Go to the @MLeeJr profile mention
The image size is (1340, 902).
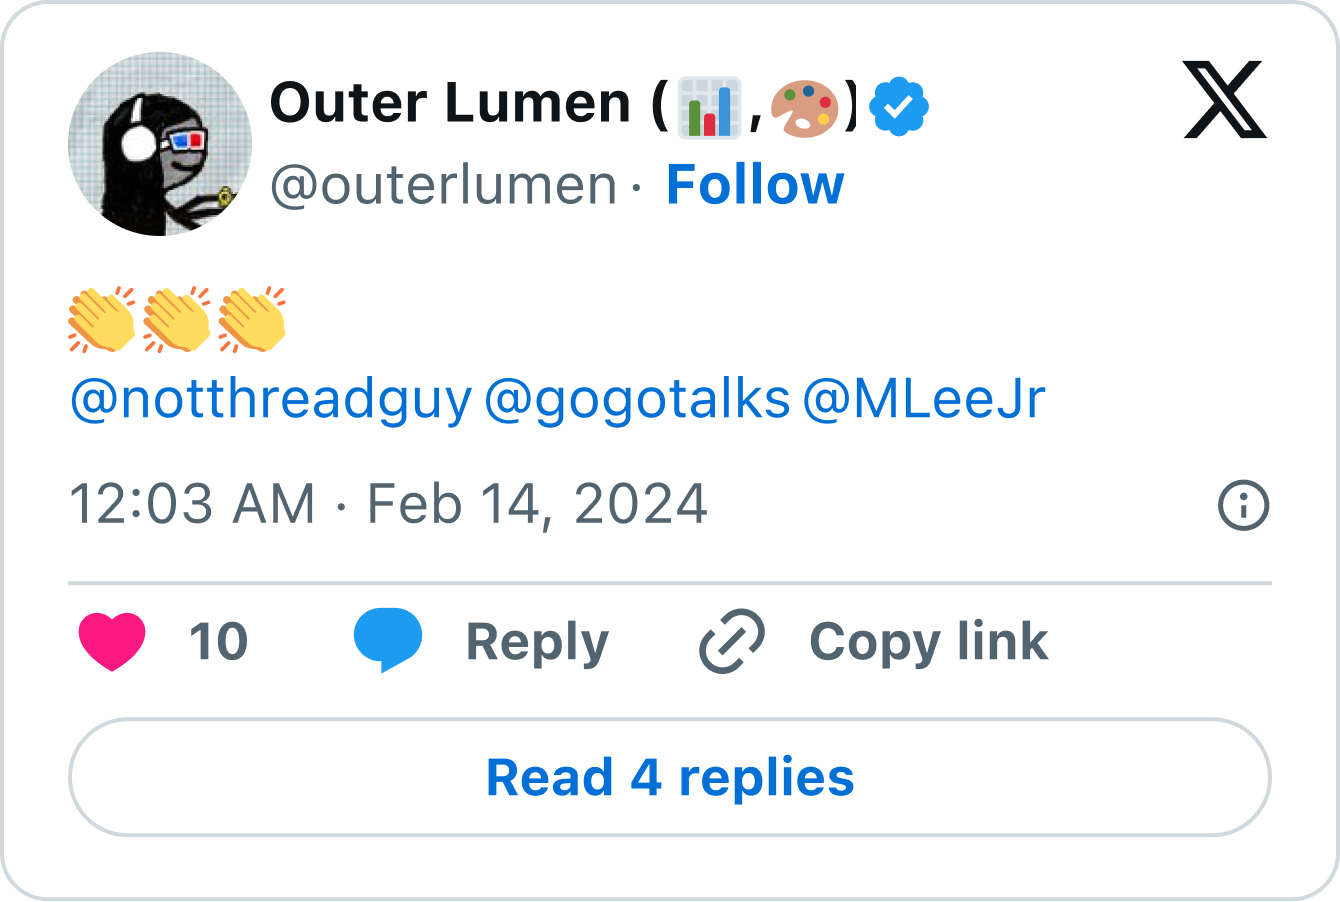923,399
